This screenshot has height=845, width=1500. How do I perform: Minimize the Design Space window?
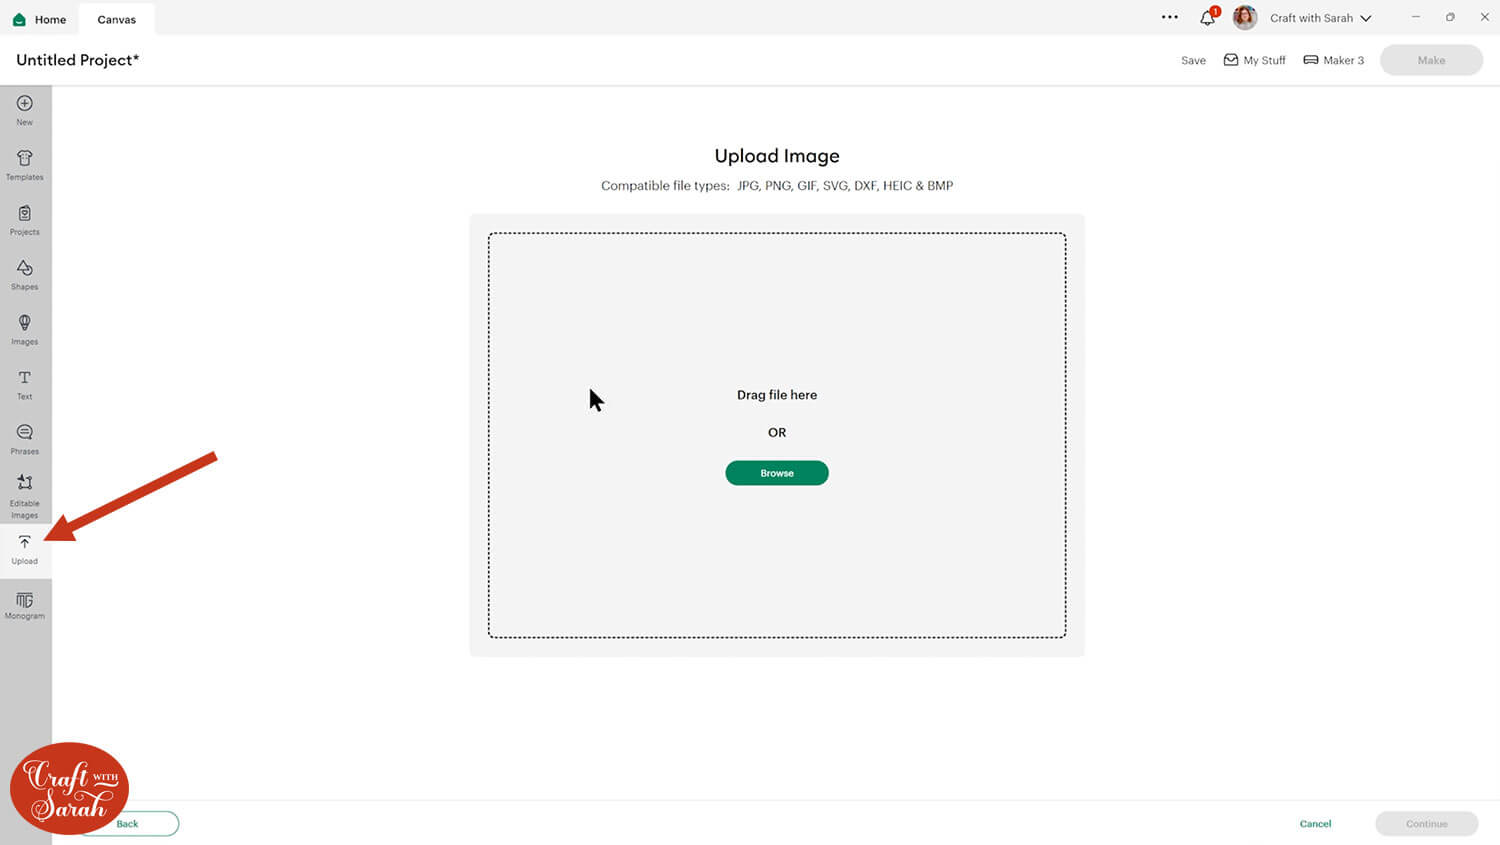tap(1416, 17)
